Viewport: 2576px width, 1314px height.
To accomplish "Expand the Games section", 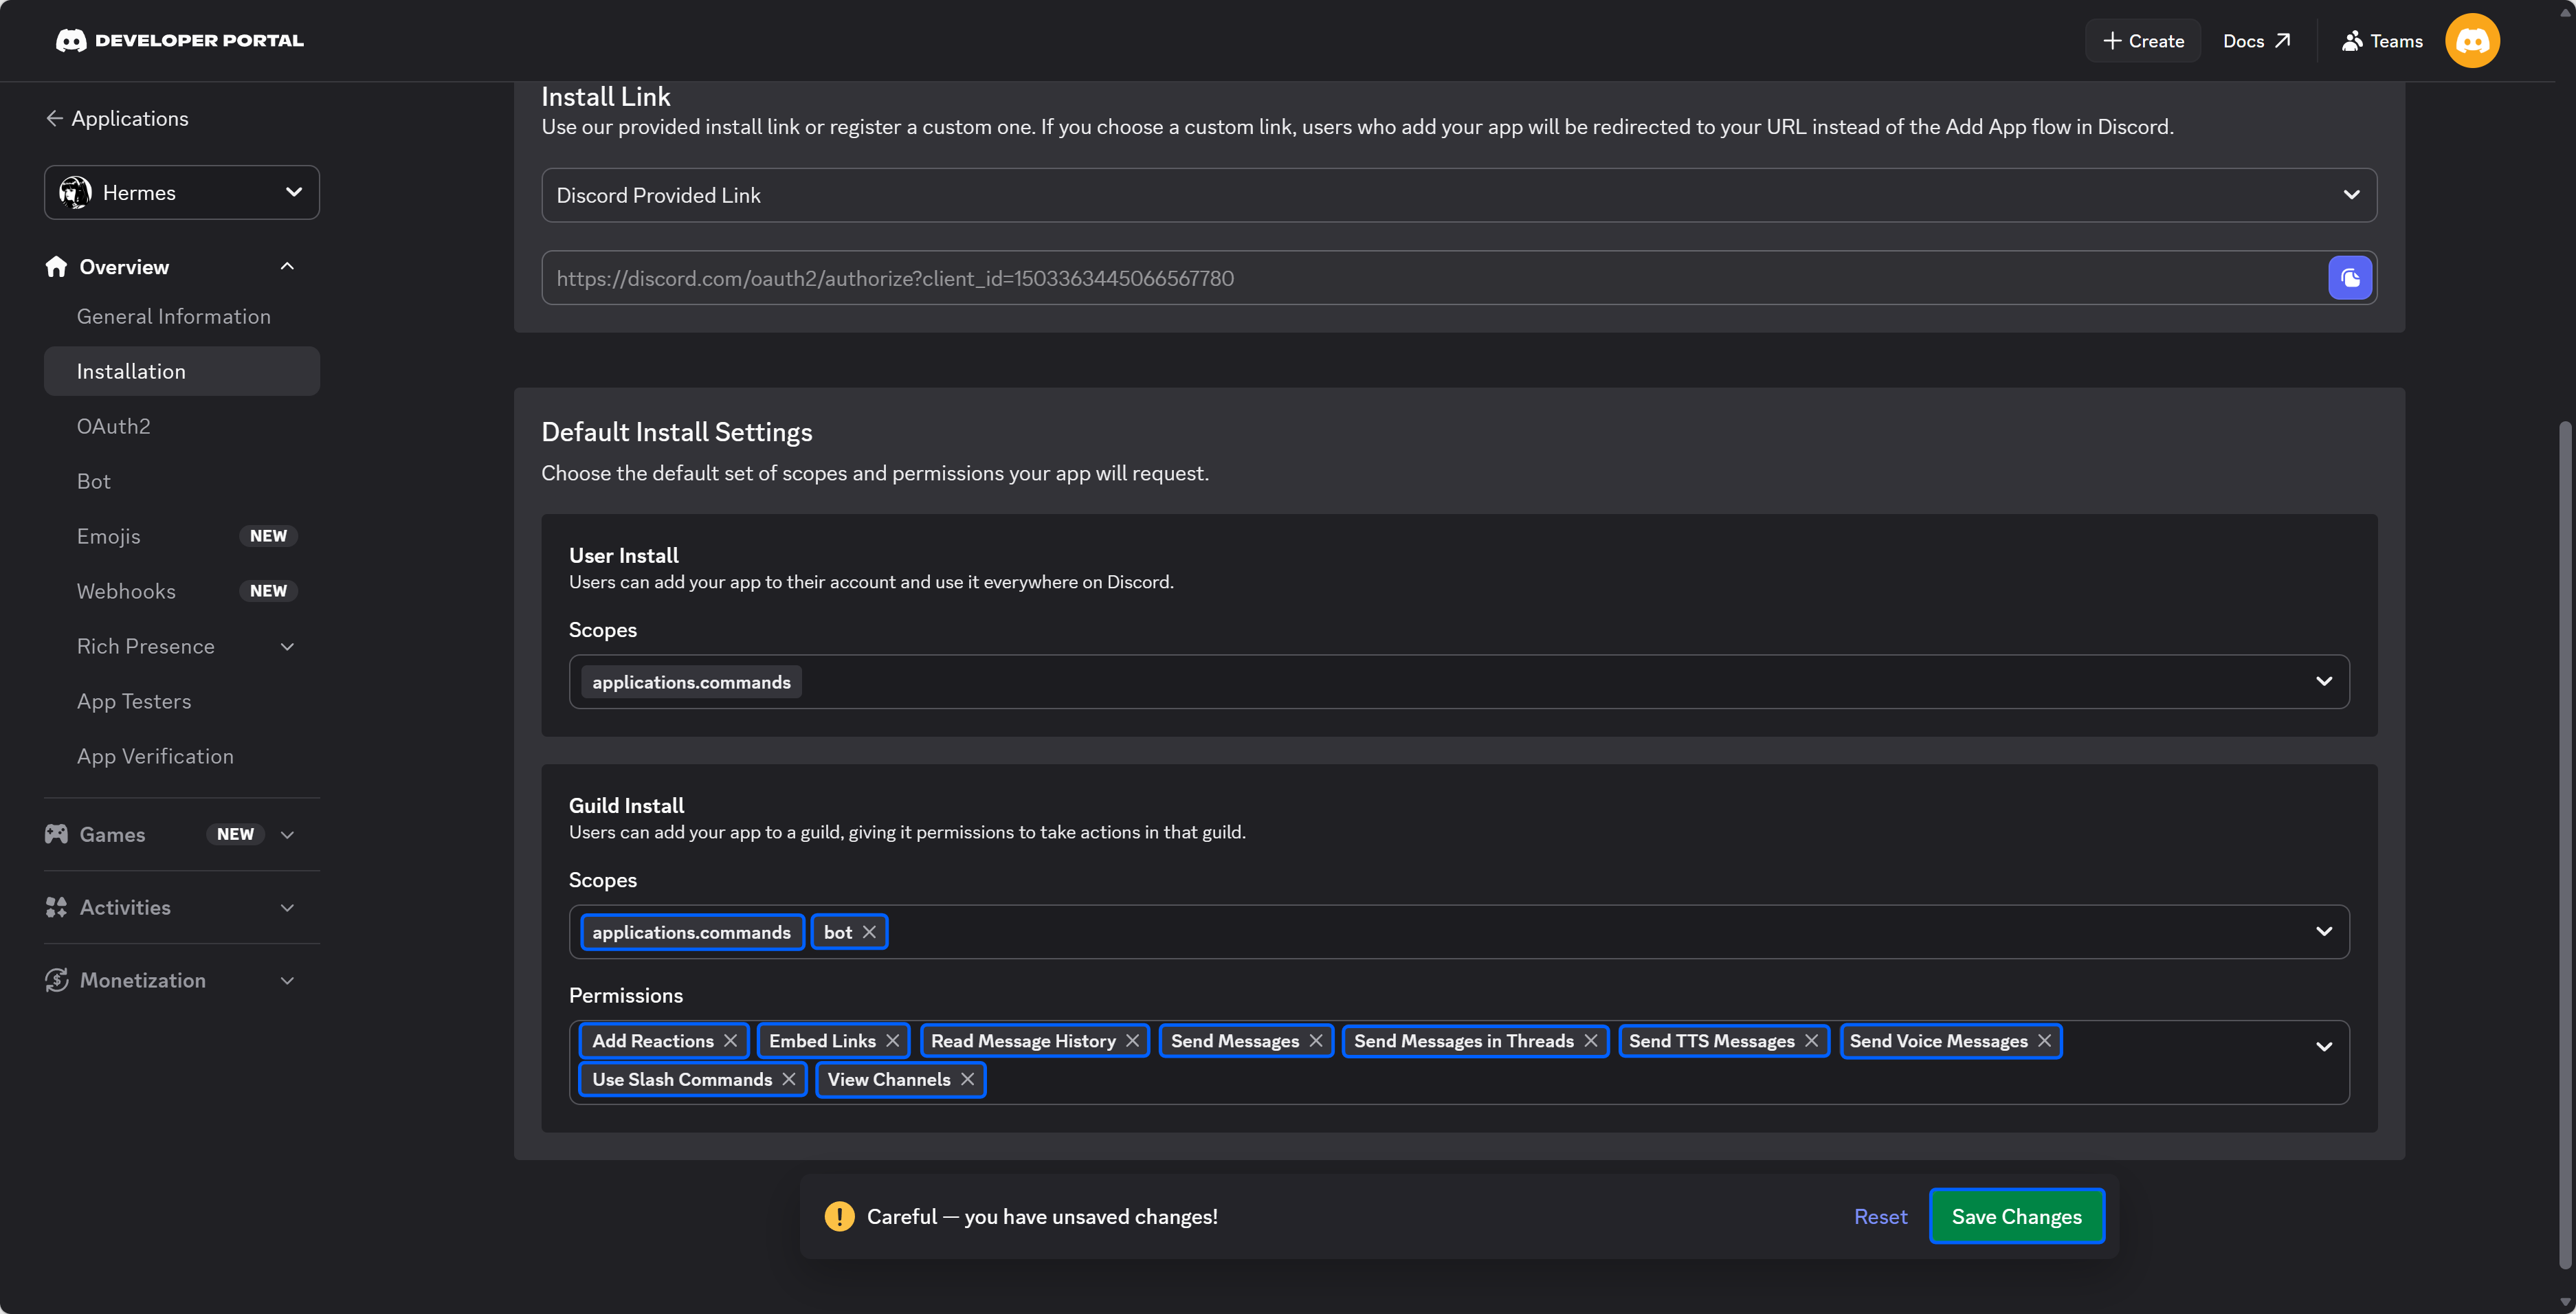I will tap(287, 835).
